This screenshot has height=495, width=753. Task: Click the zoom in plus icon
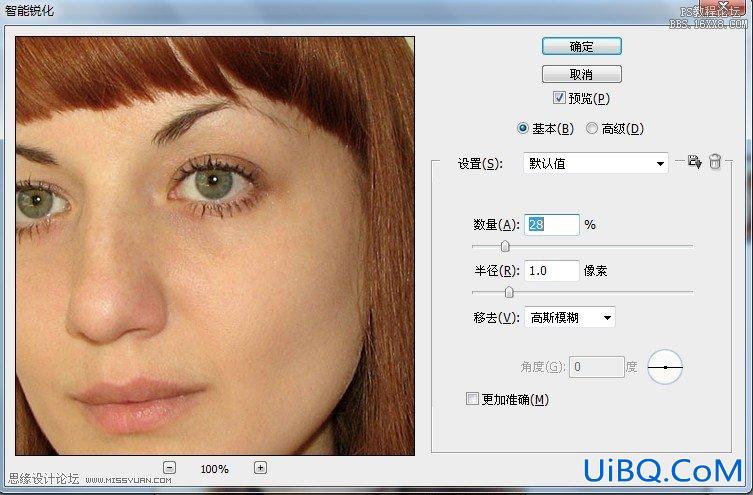pyautogui.click(x=260, y=467)
